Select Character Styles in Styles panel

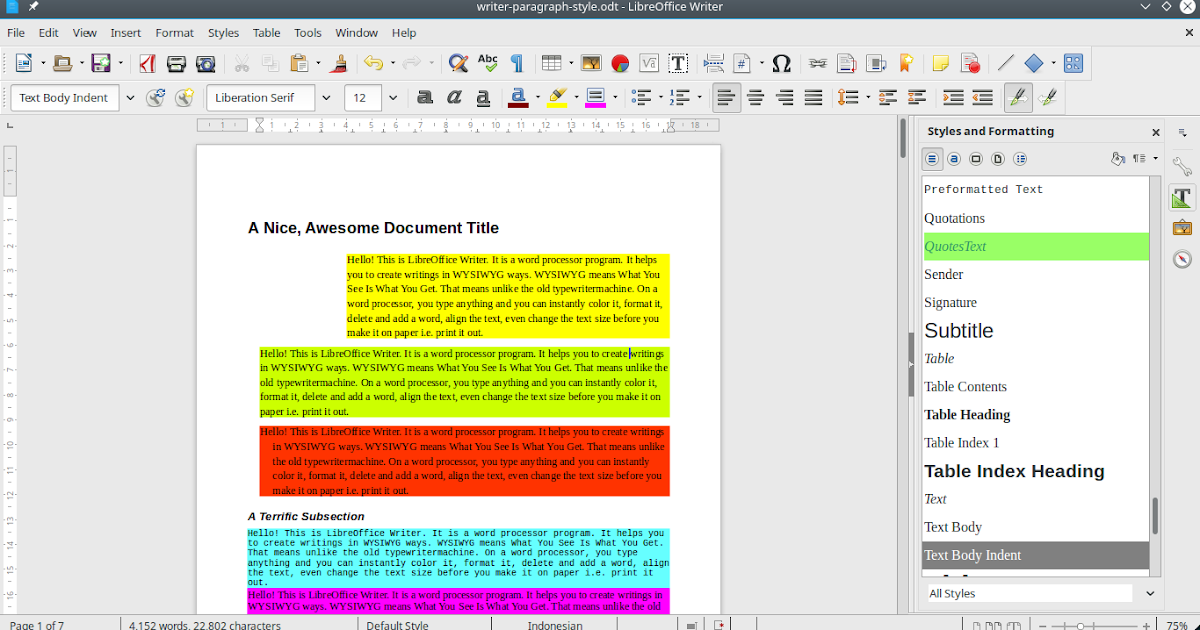953,158
